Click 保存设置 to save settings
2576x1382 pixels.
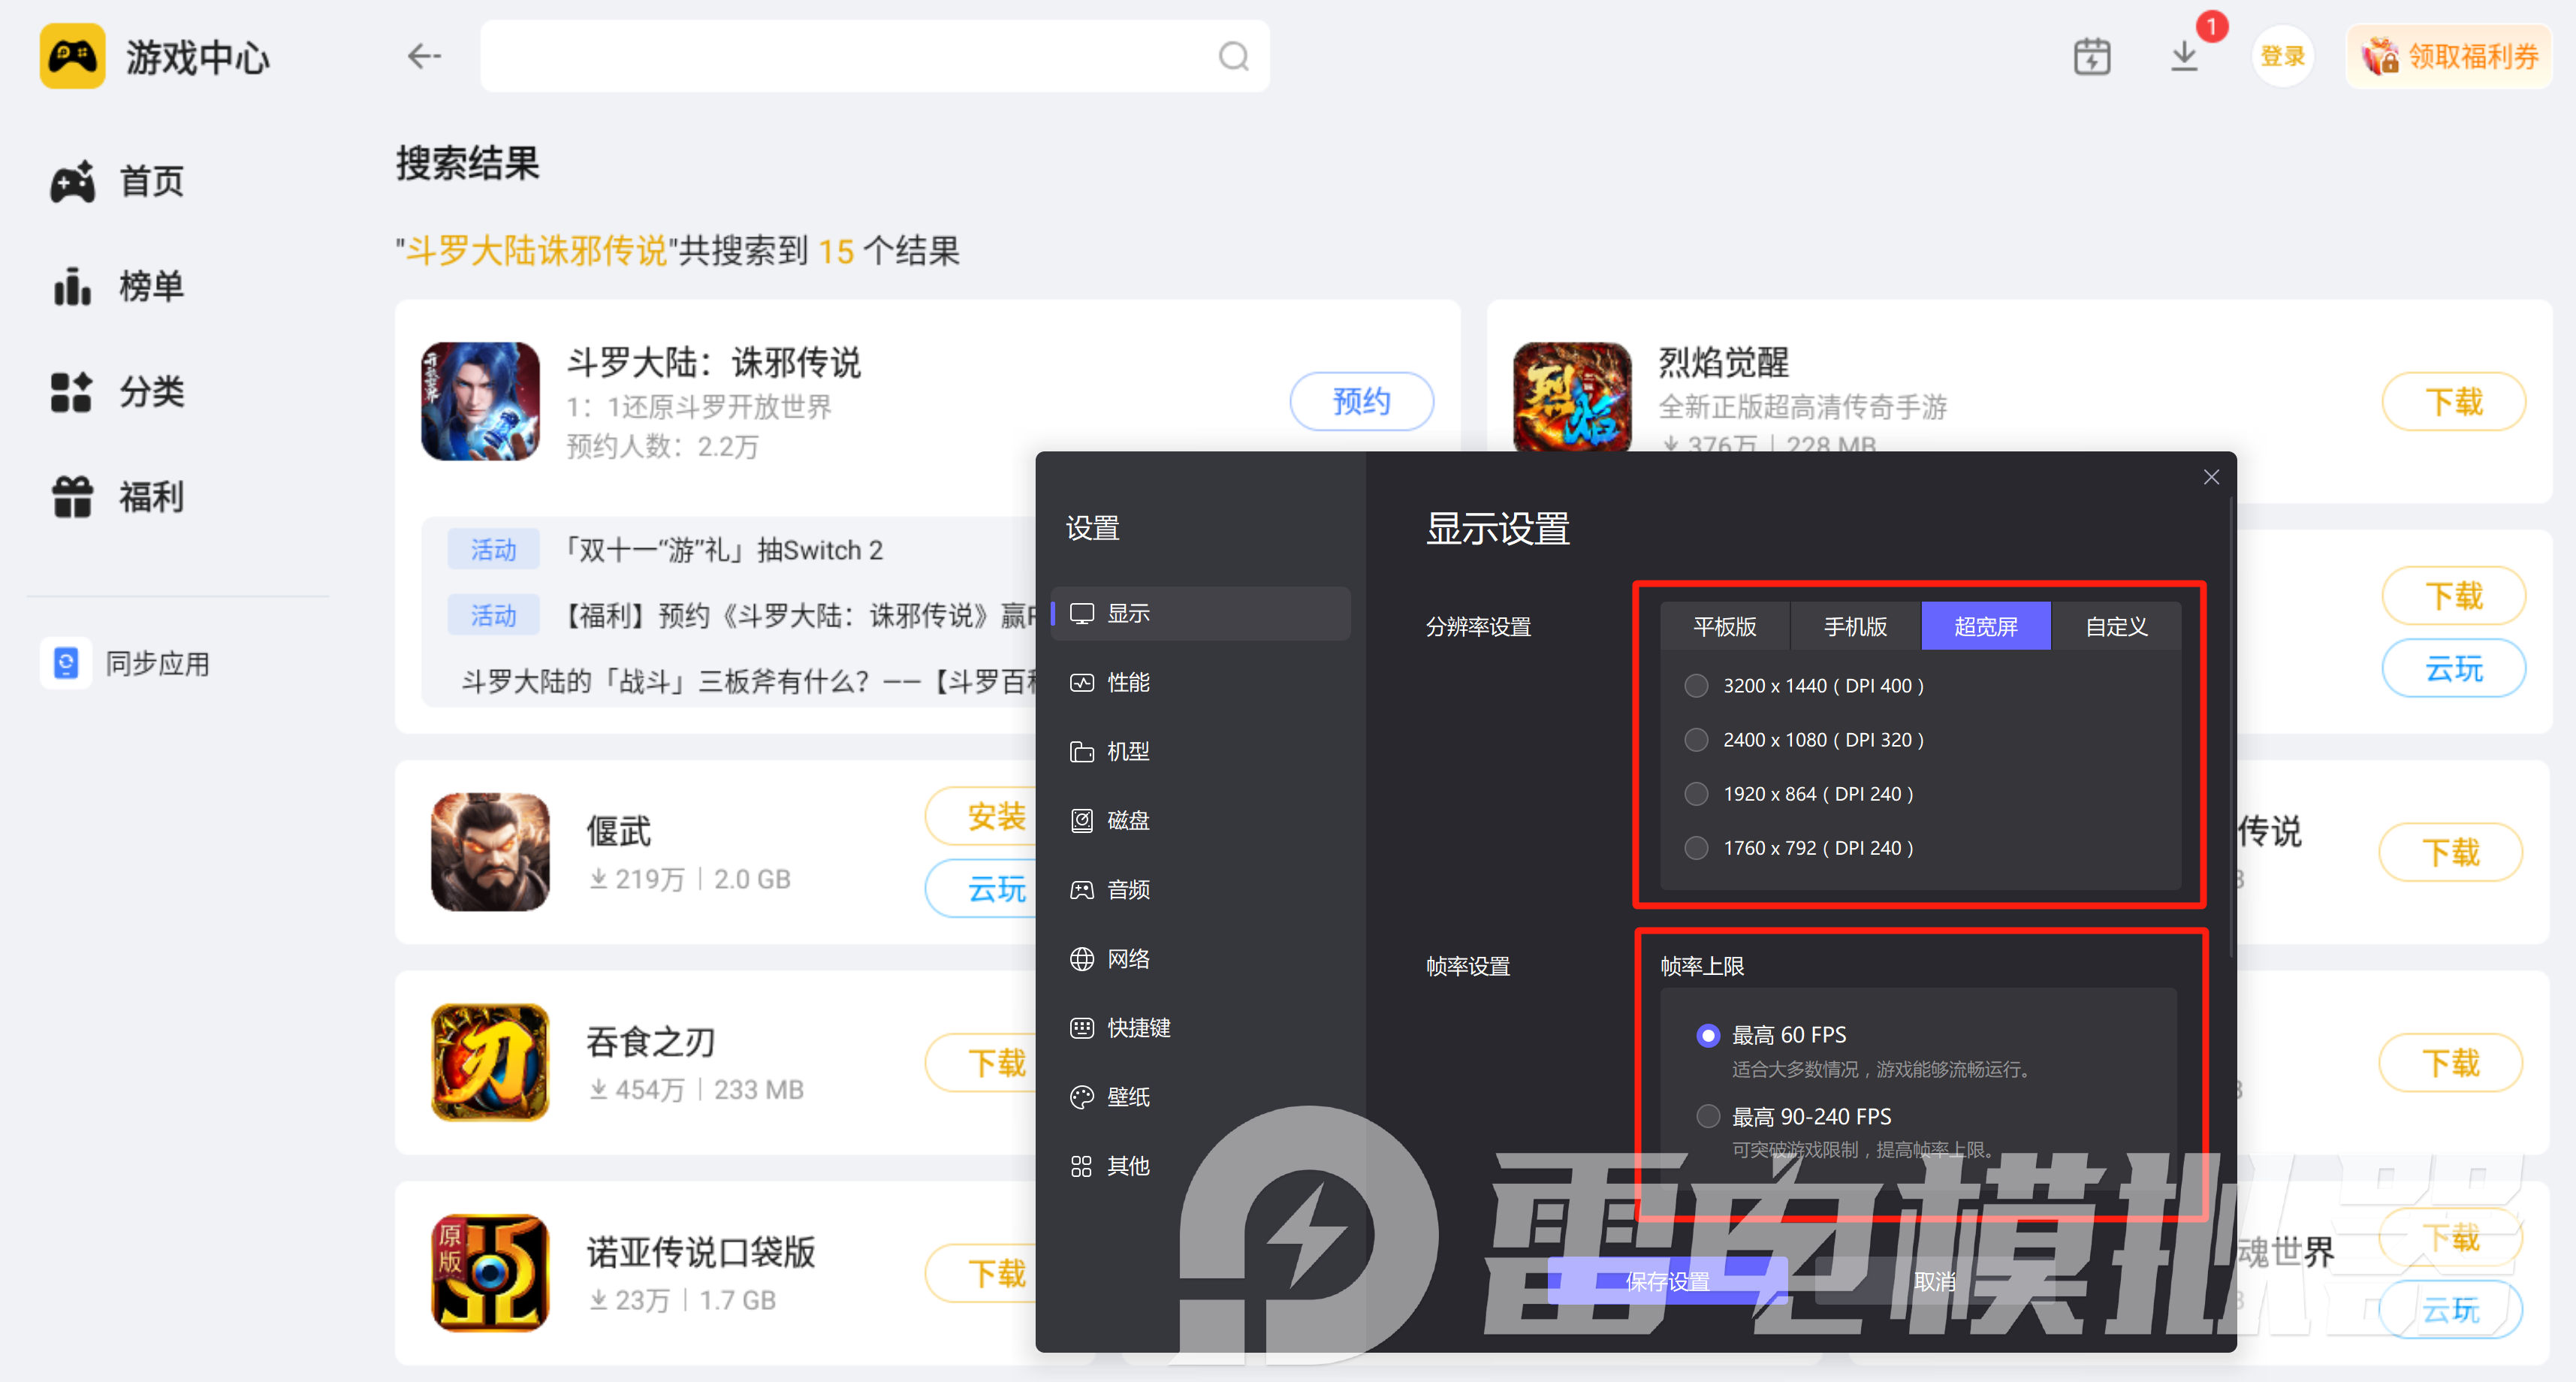(1667, 1281)
